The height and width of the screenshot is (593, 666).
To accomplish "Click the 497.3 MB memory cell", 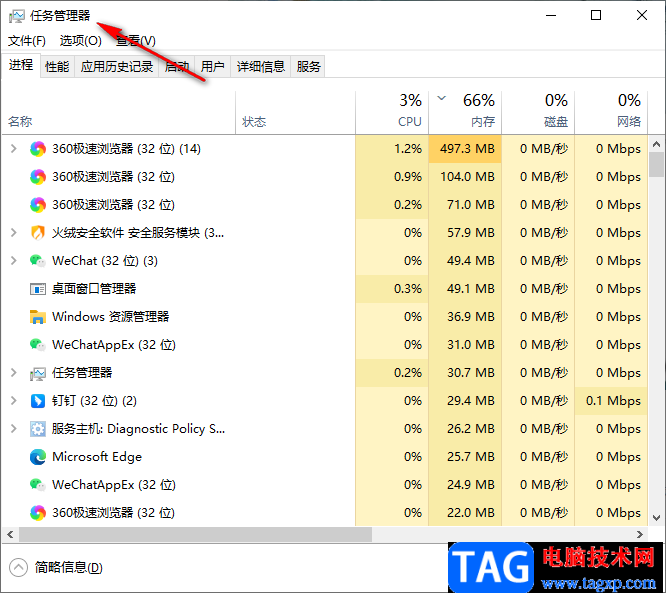I will (x=465, y=149).
